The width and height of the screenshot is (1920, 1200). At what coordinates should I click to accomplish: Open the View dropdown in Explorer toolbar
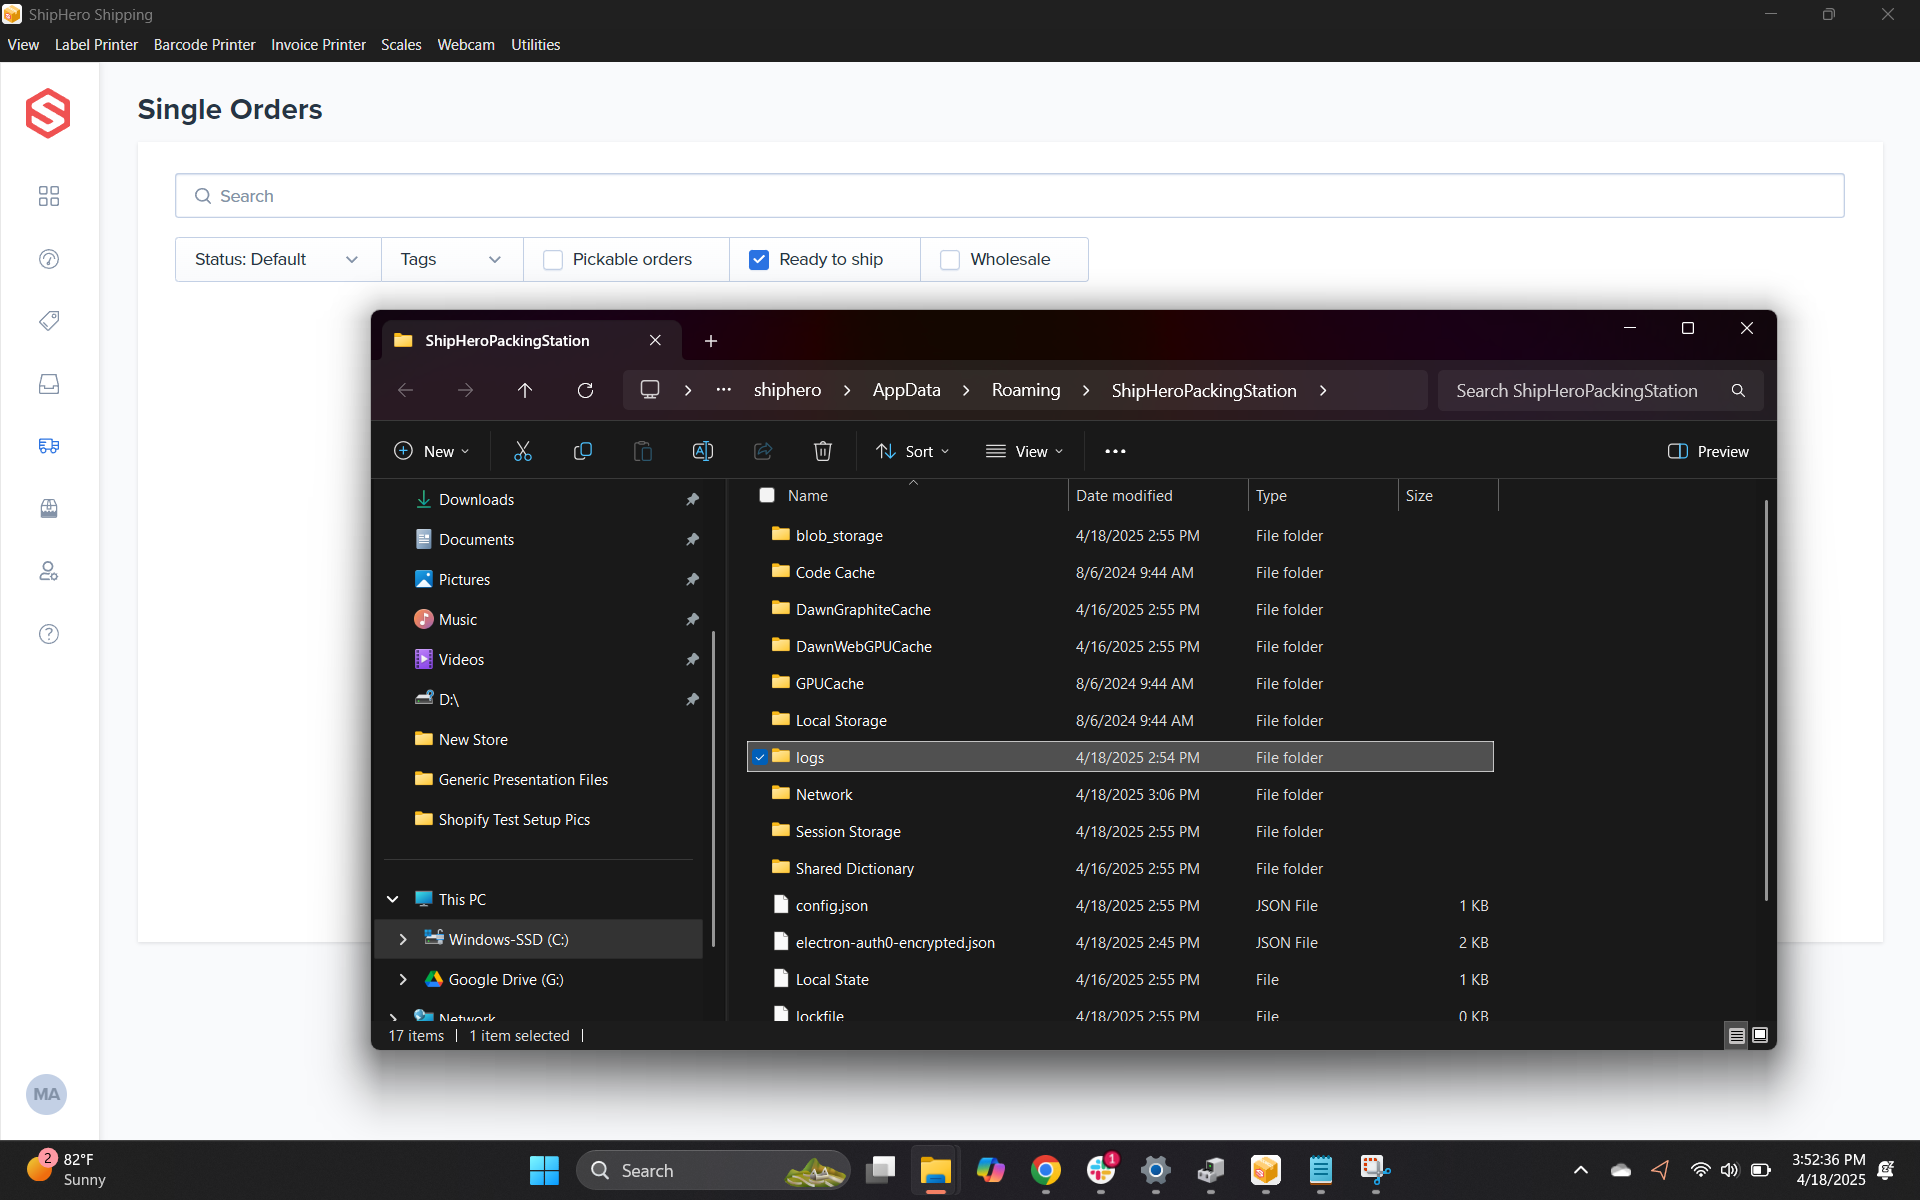coord(1024,451)
